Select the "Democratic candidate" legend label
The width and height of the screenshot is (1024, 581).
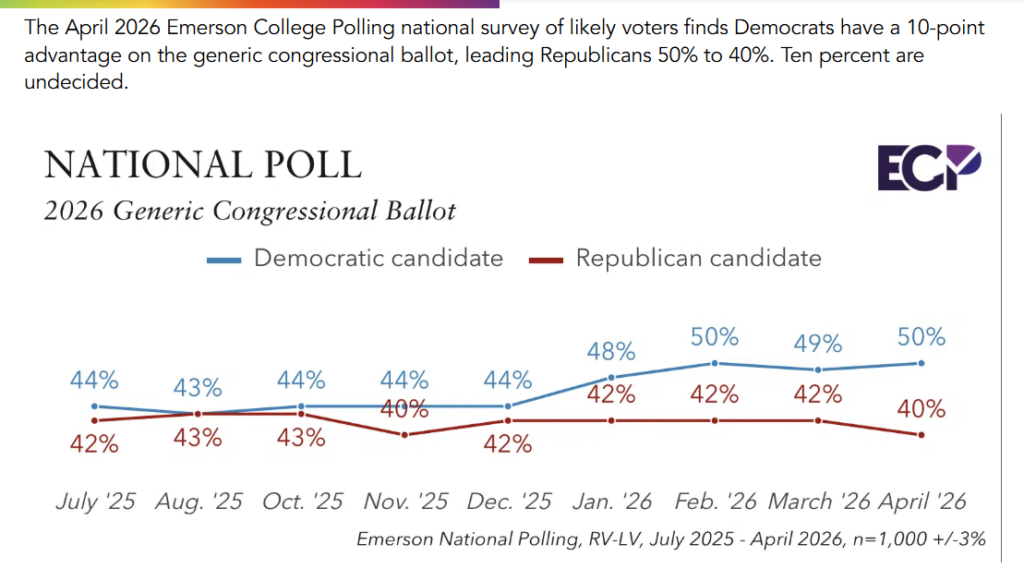click(x=378, y=258)
